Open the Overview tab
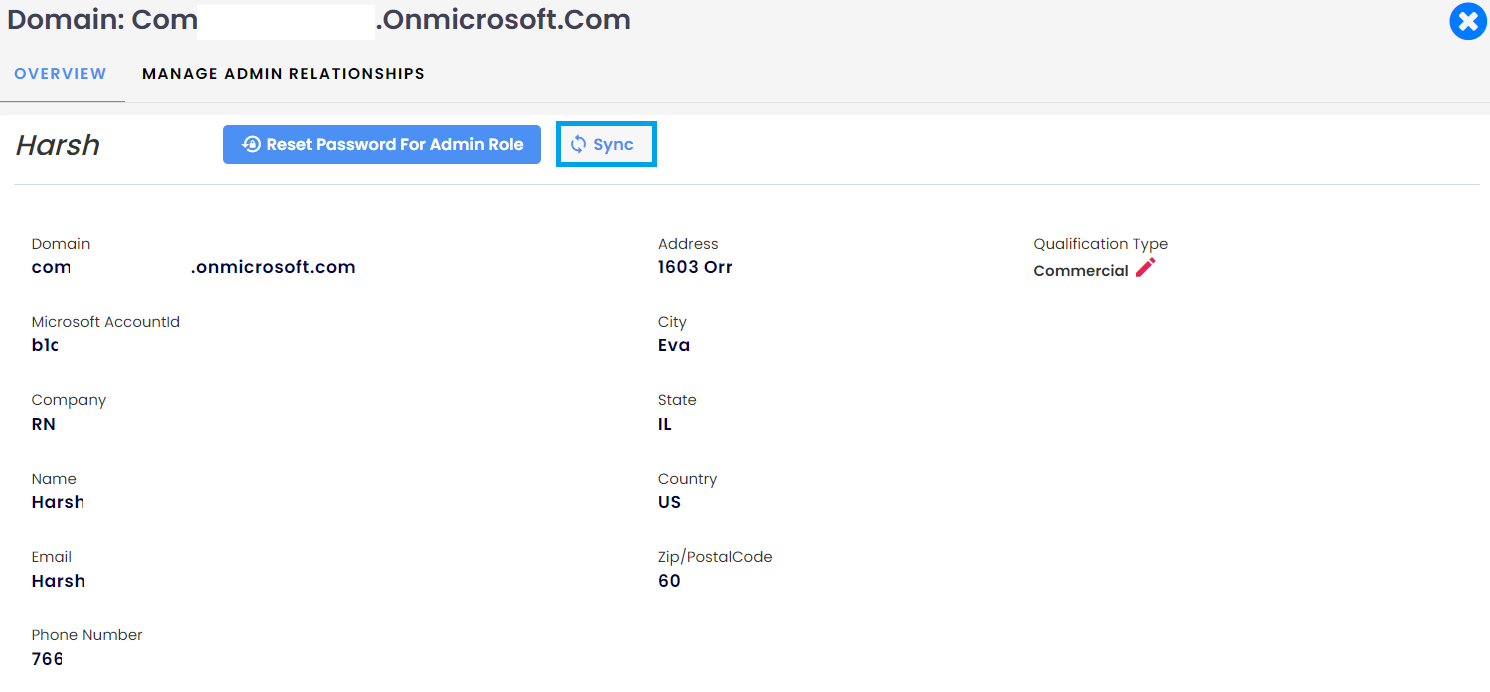Image resolution: width=1490 pixels, height=692 pixels. [60, 74]
